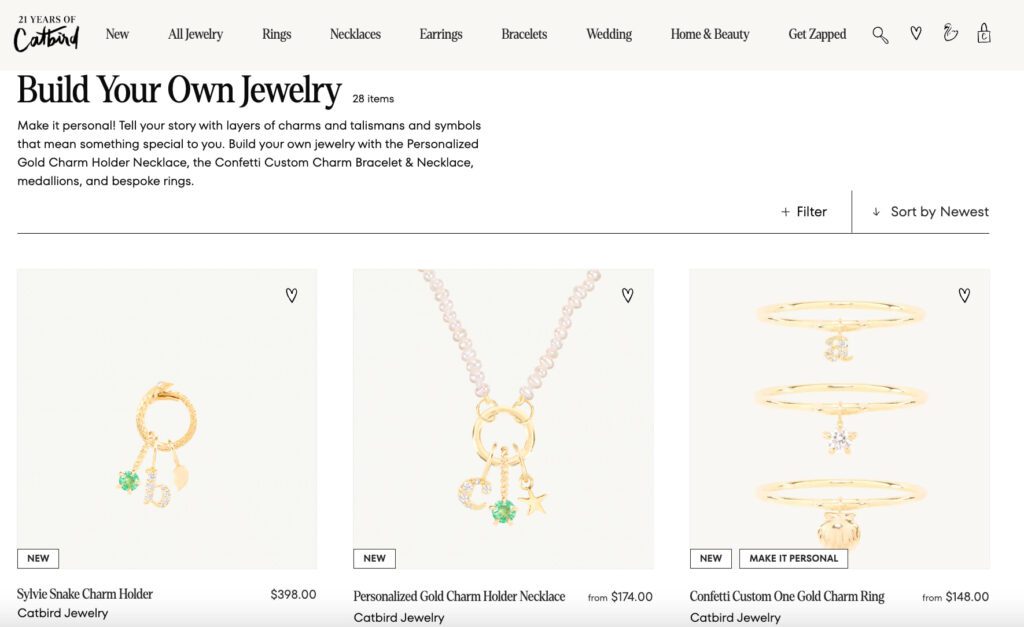The image size is (1024, 627).
Task: Click the Make It Personal badge
Action: 794,558
